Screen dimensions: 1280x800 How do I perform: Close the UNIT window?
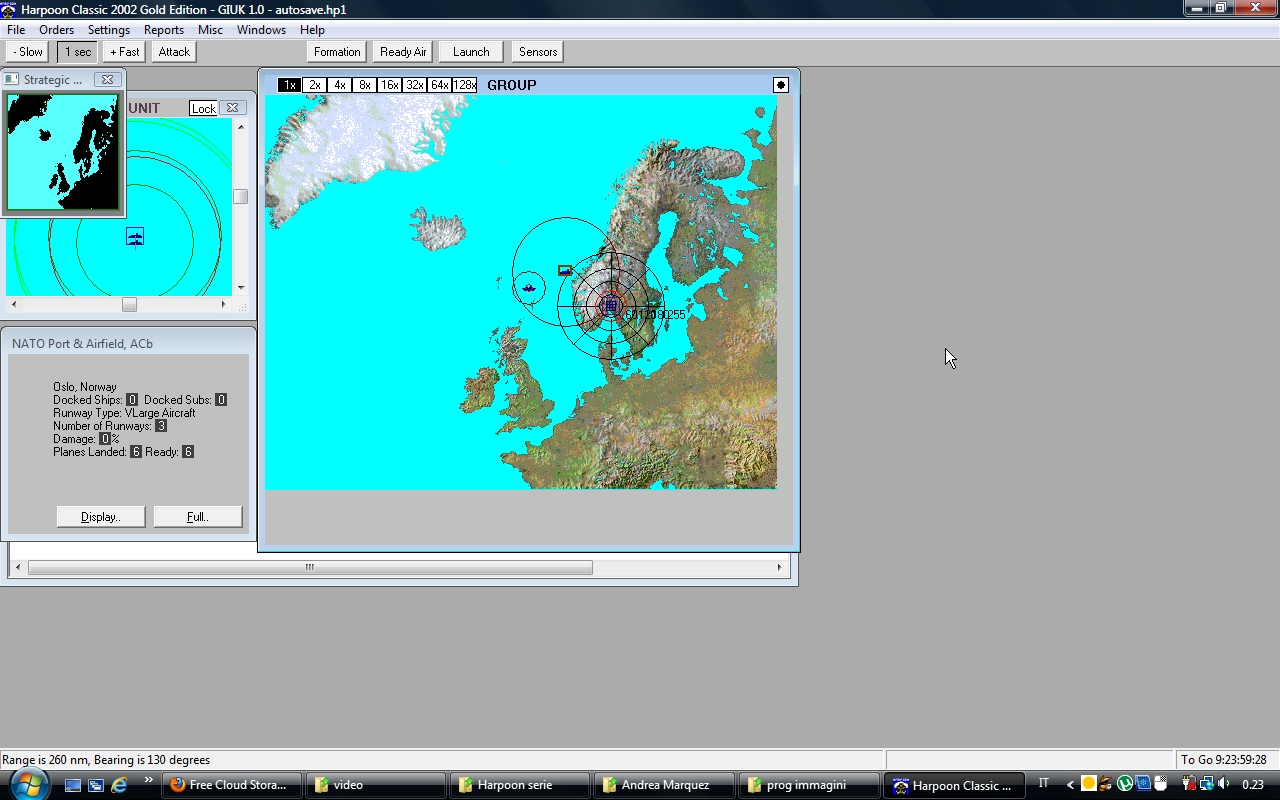pos(232,108)
